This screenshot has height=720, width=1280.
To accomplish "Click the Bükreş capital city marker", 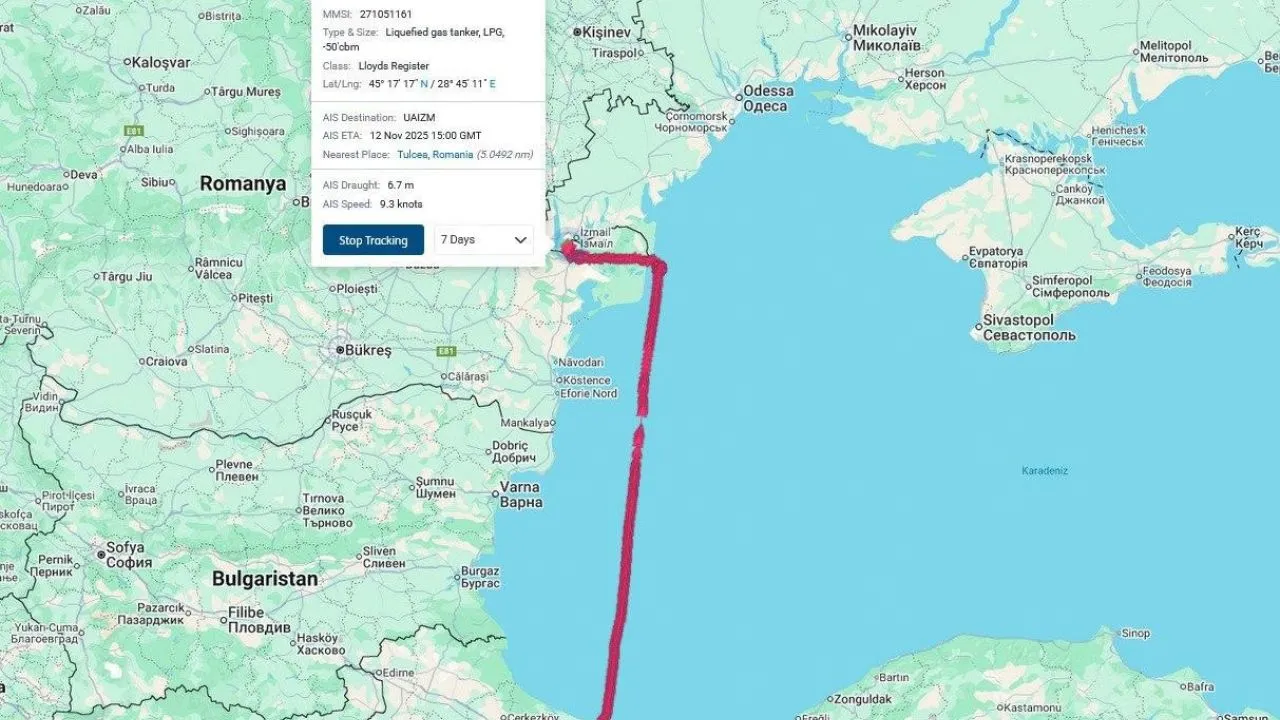I will 339,350.
